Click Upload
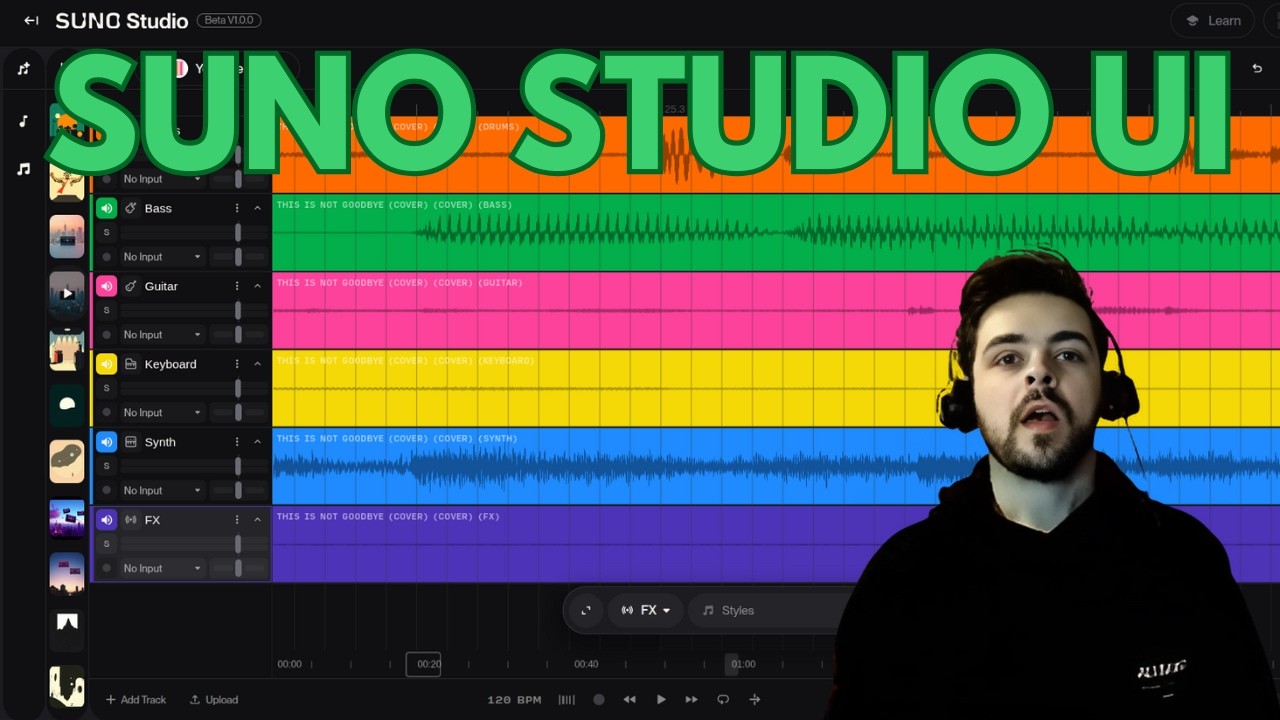 point(214,700)
